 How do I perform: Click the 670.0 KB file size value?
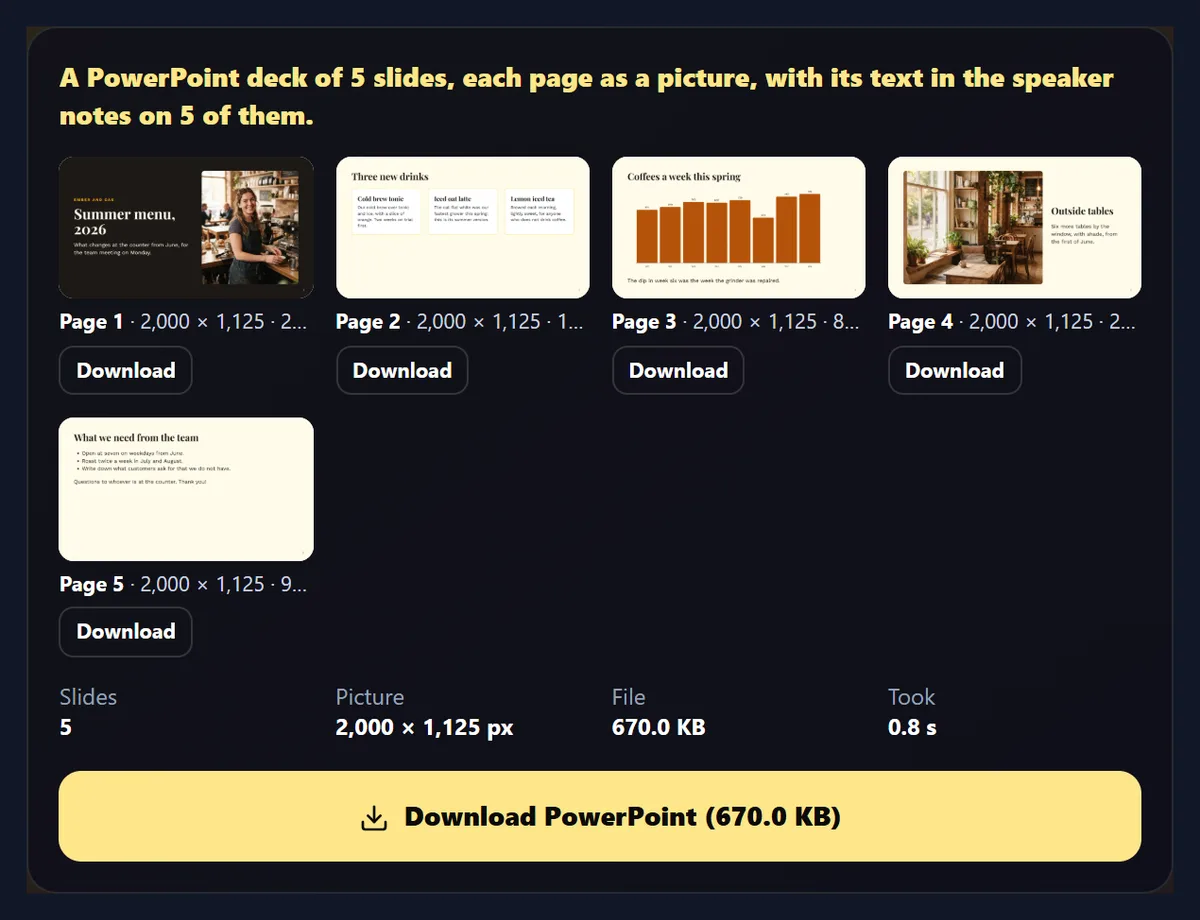pyautogui.click(x=659, y=727)
